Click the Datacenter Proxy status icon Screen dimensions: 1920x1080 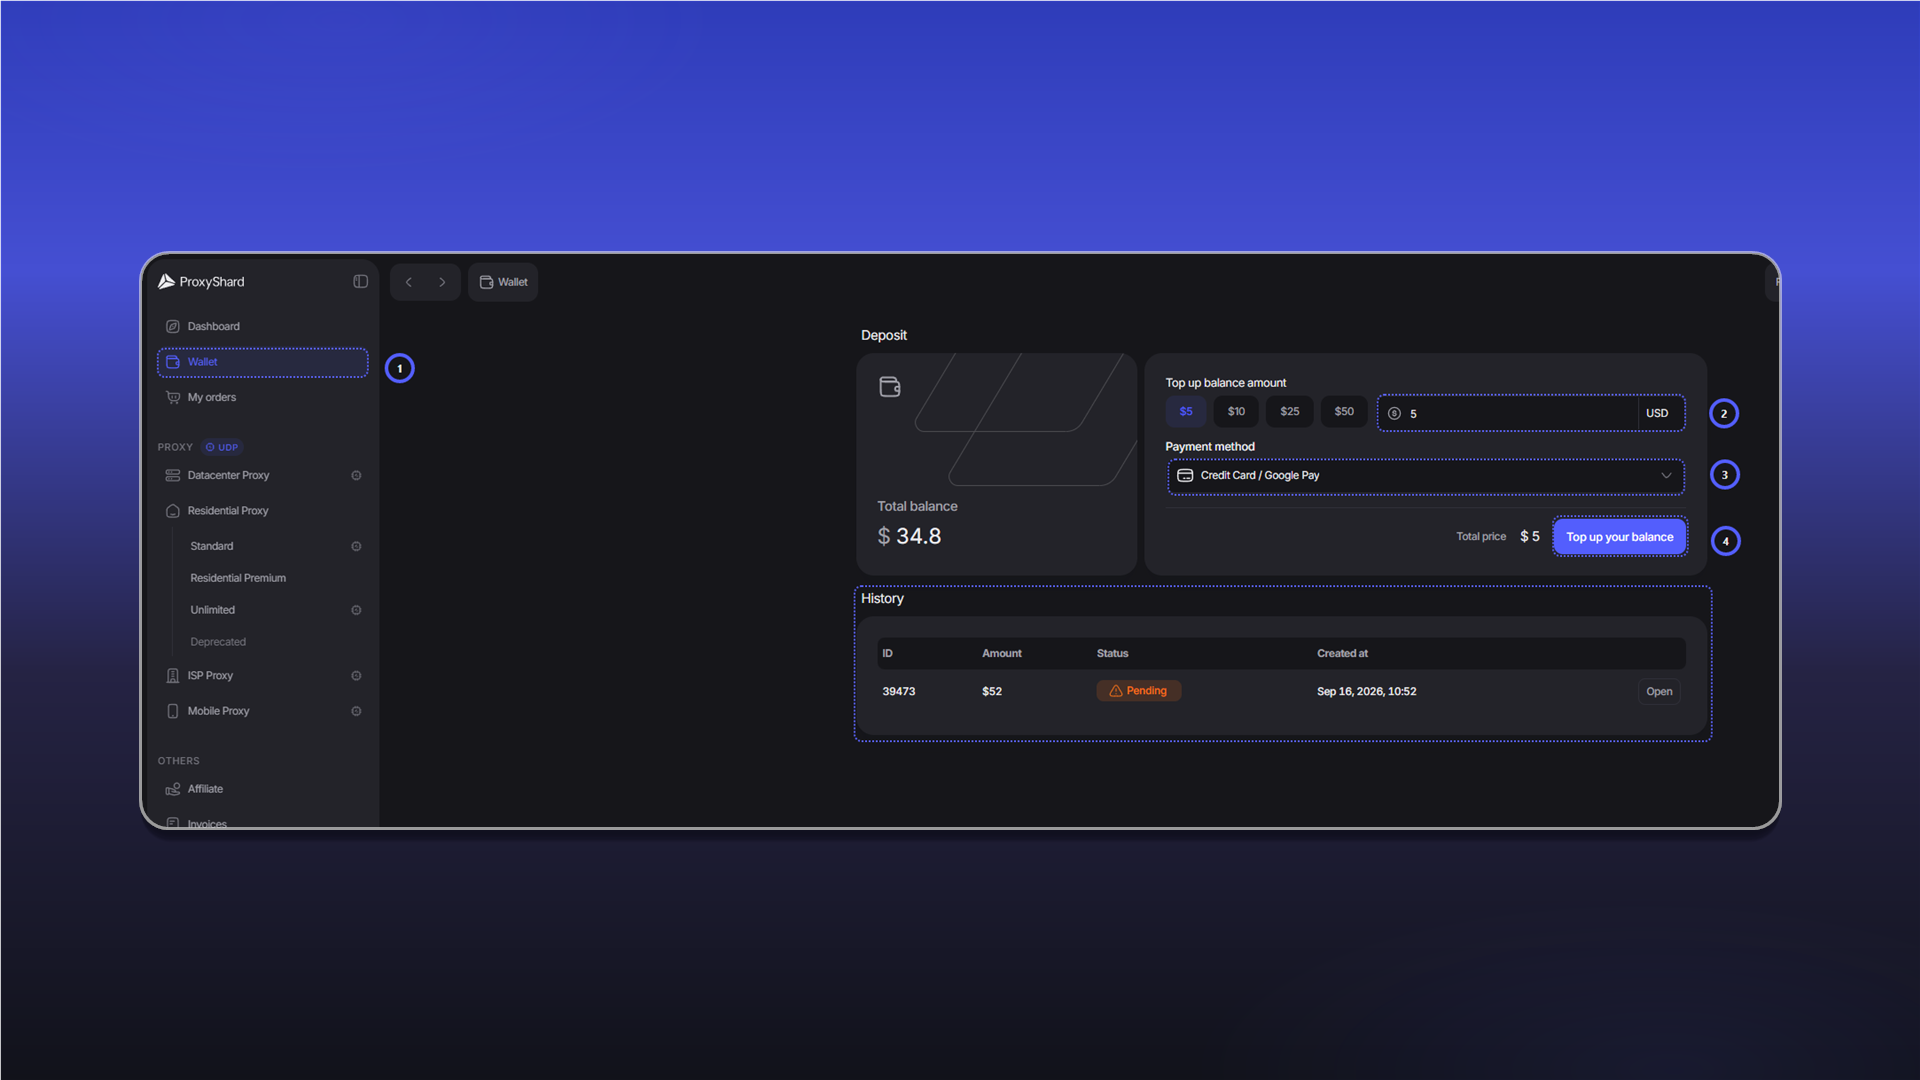click(x=356, y=475)
